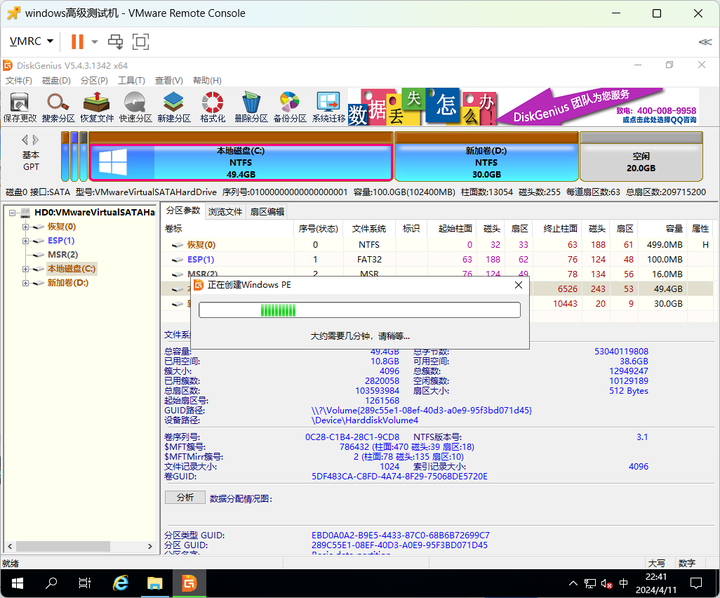Select the ESP(1) row in partition table
720x598 pixels.
point(439,260)
